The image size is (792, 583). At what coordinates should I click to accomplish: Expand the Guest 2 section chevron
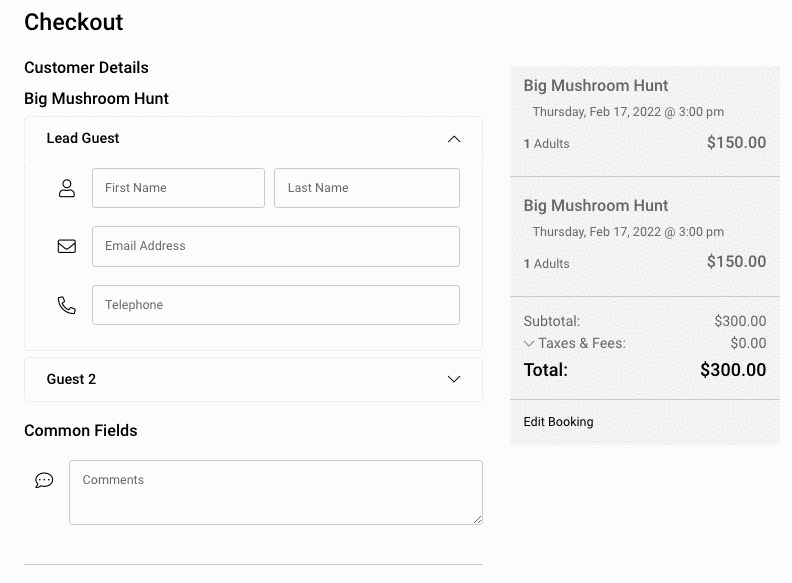click(454, 379)
